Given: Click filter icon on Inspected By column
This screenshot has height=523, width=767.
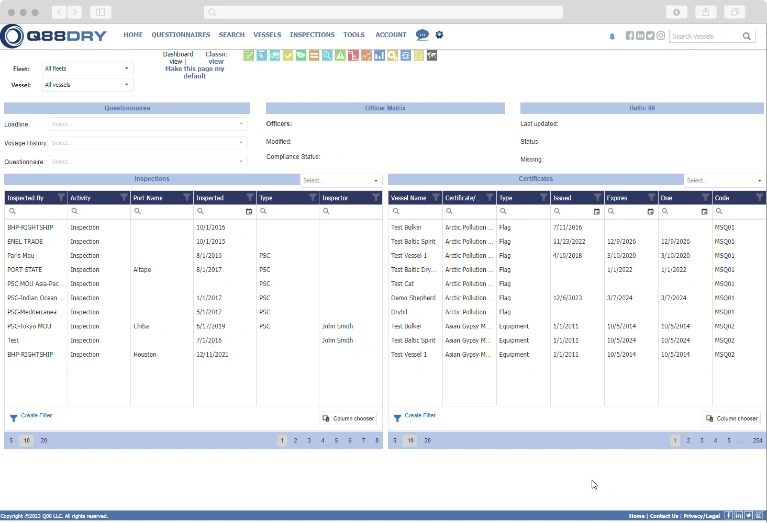Looking at the screenshot, I should click(x=61, y=198).
